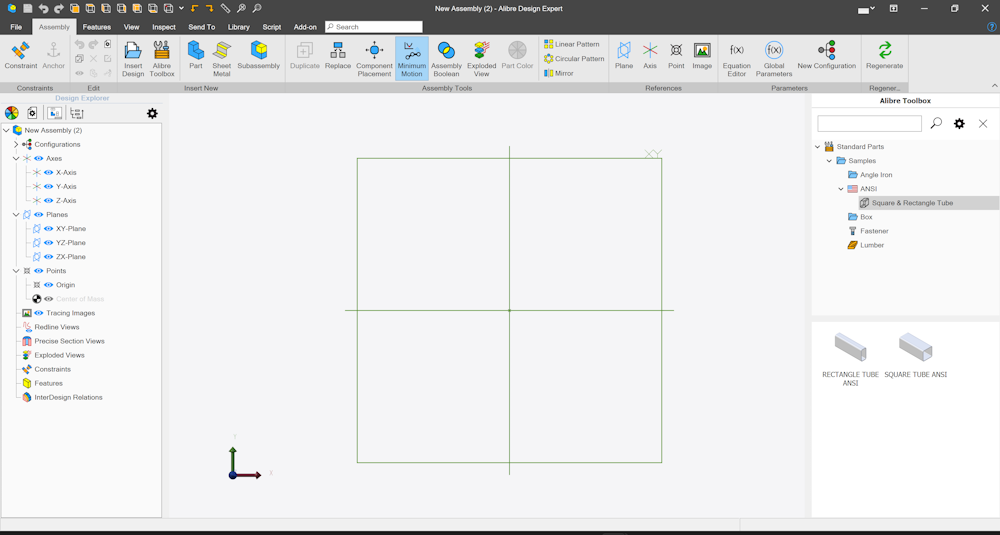Click Linear Pattern button
The image size is (1000, 535).
click(571, 44)
